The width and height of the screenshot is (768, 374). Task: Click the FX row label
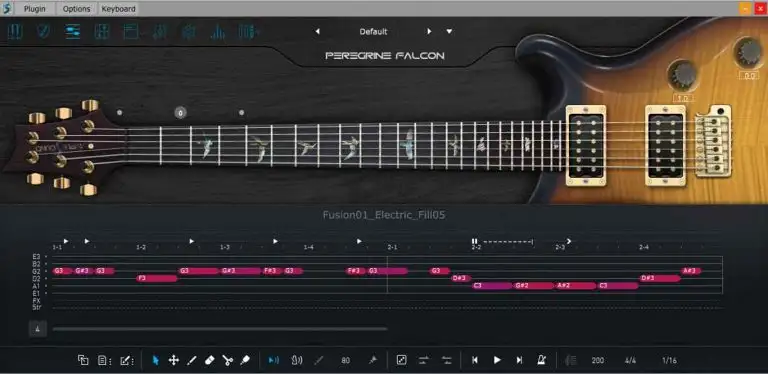pyautogui.click(x=37, y=301)
